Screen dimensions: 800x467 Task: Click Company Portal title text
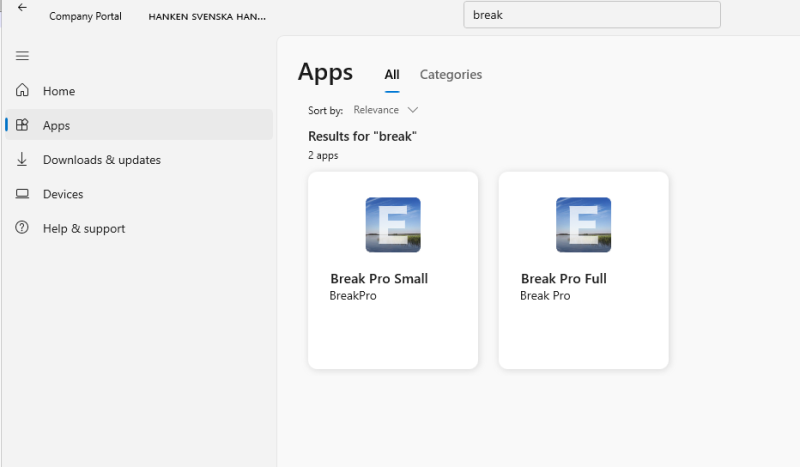85,16
